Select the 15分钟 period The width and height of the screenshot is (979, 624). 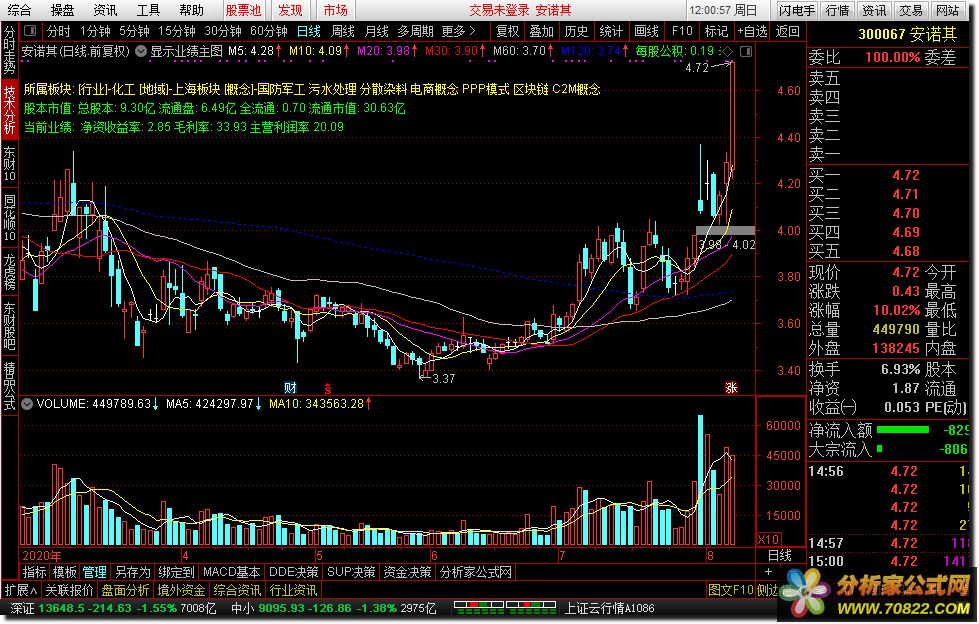(177, 31)
